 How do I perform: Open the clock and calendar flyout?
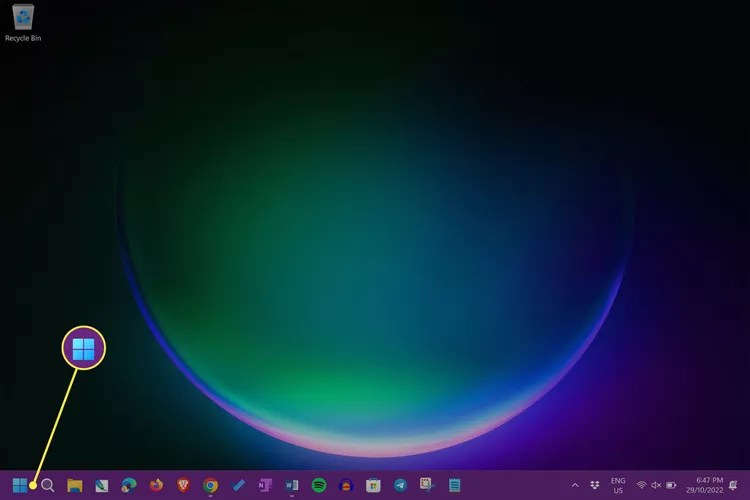point(705,485)
